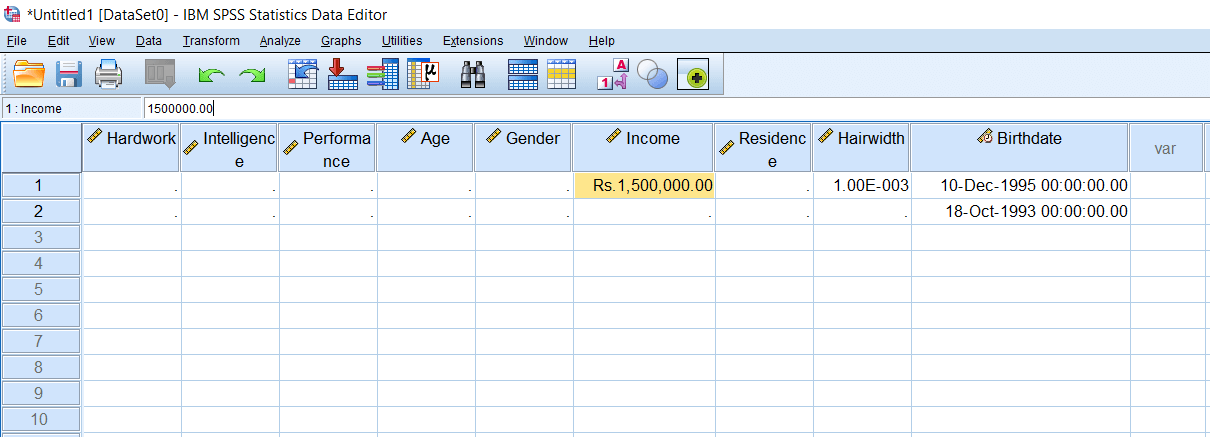Viewport: 1210px width, 437px height.
Task: Select the Hardwork column header
Action: [x=130, y=148]
